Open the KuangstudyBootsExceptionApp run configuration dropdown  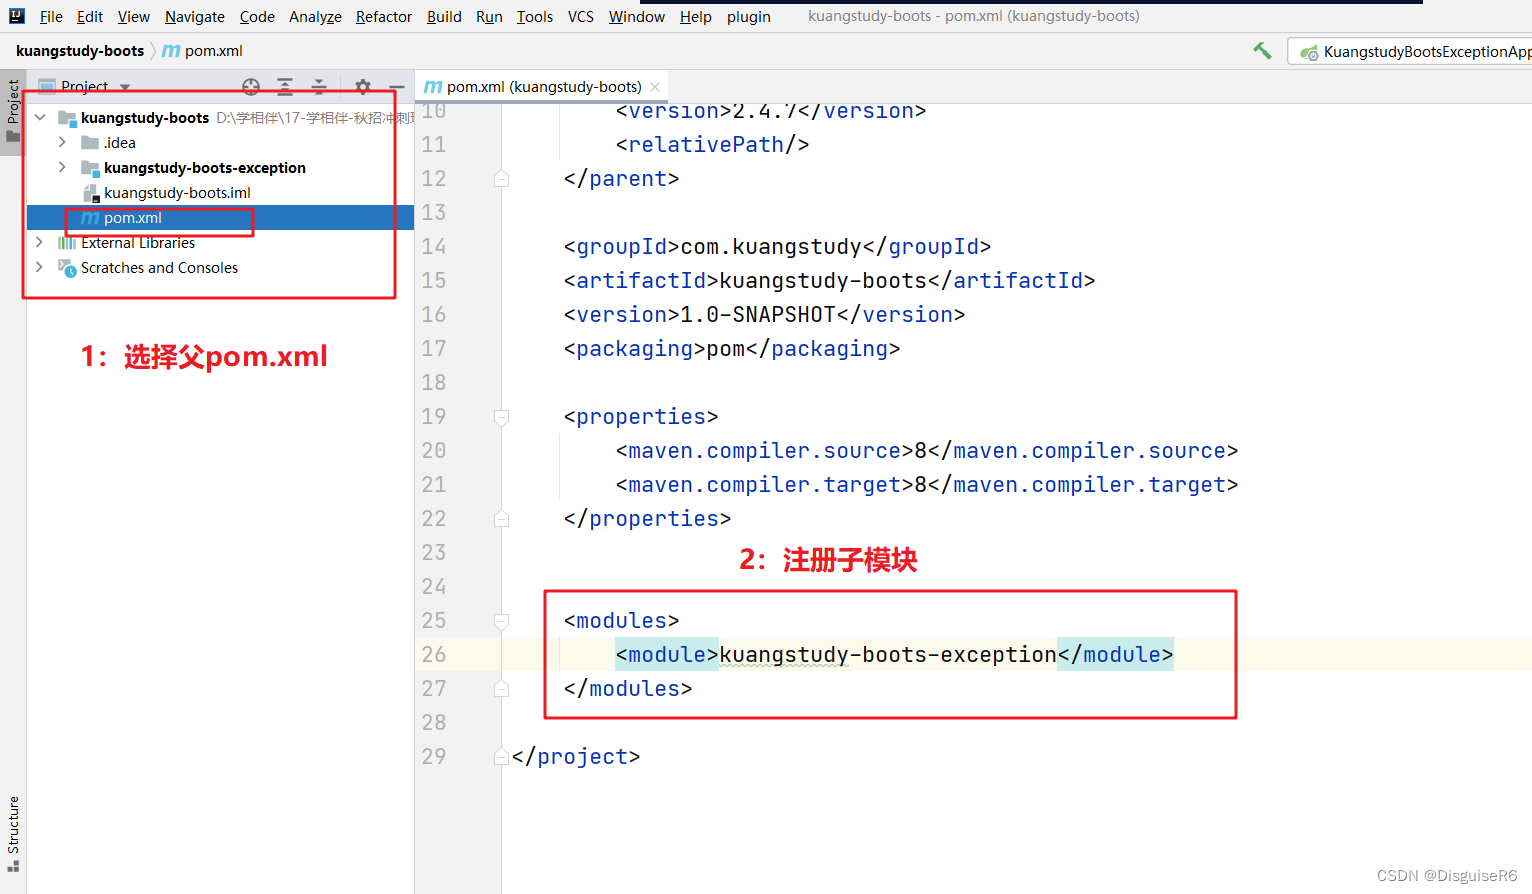click(1412, 51)
